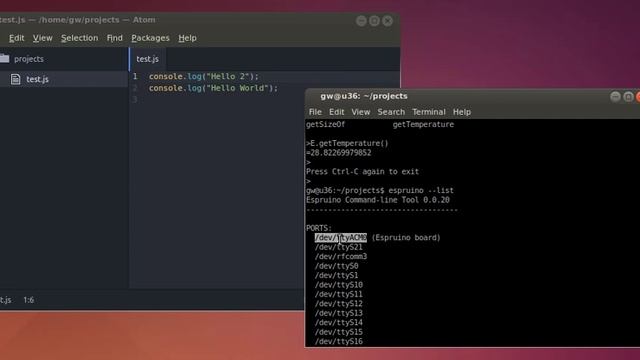Click the test.js file icon in tree view
This screenshot has width=640, height=360.
[16, 79]
